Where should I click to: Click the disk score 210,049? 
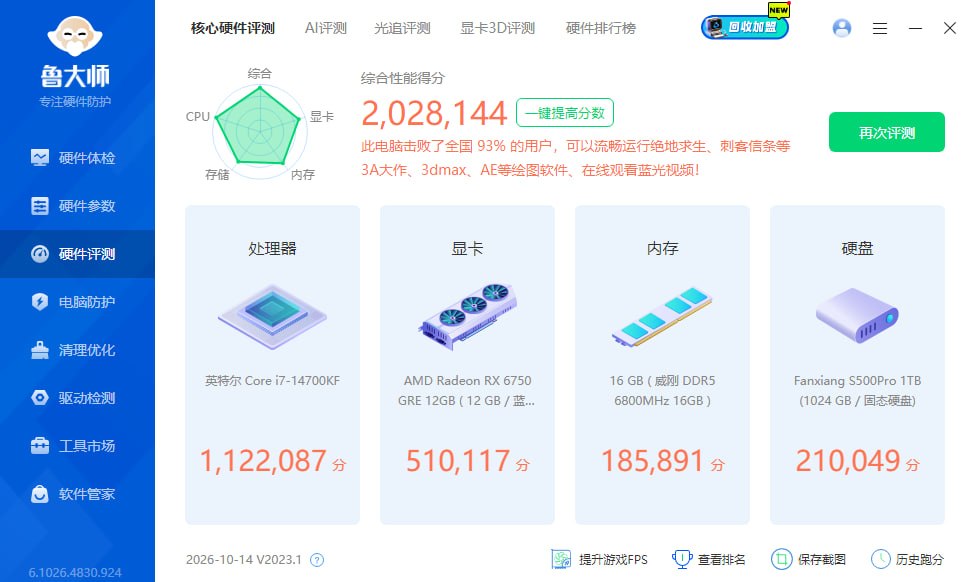coord(848,461)
